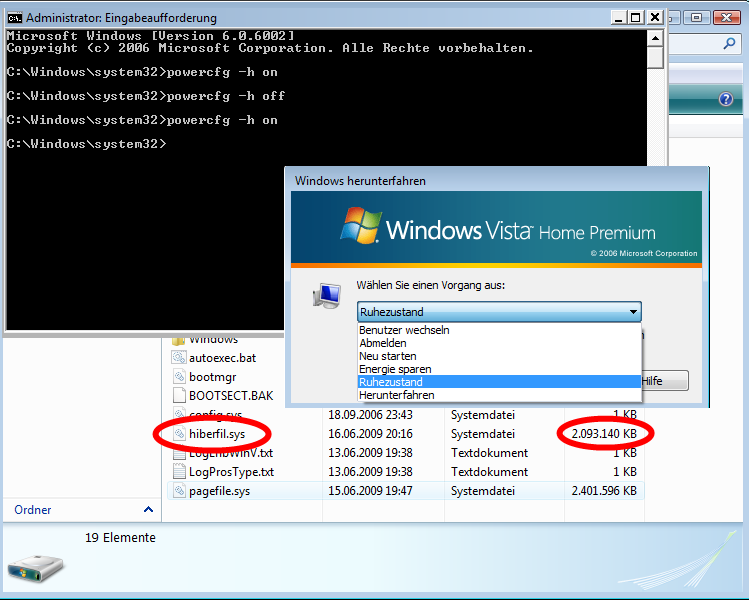The height and width of the screenshot is (600, 749).
Task: Expand the Ordner folders pane
Action: click(x=149, y=509)
